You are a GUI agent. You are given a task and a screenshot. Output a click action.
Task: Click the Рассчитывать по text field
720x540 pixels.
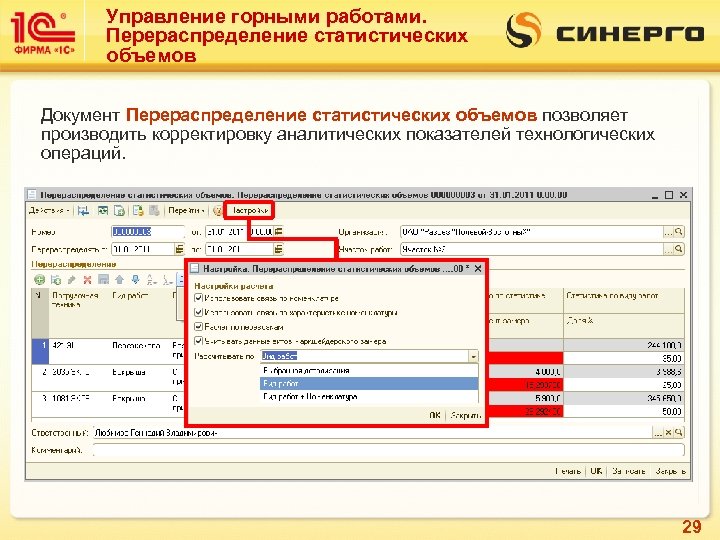(x=365, y=356)
